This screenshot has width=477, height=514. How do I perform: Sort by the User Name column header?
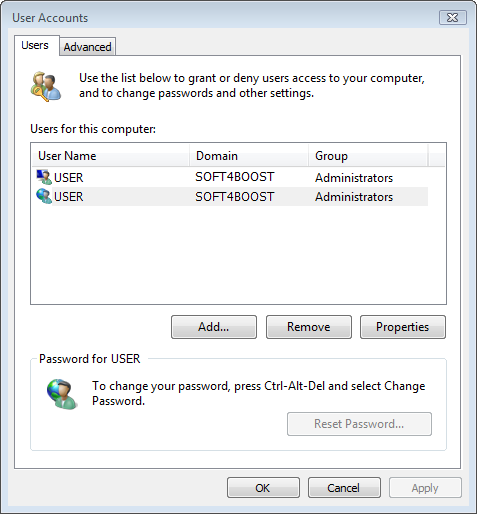[111, 156]
